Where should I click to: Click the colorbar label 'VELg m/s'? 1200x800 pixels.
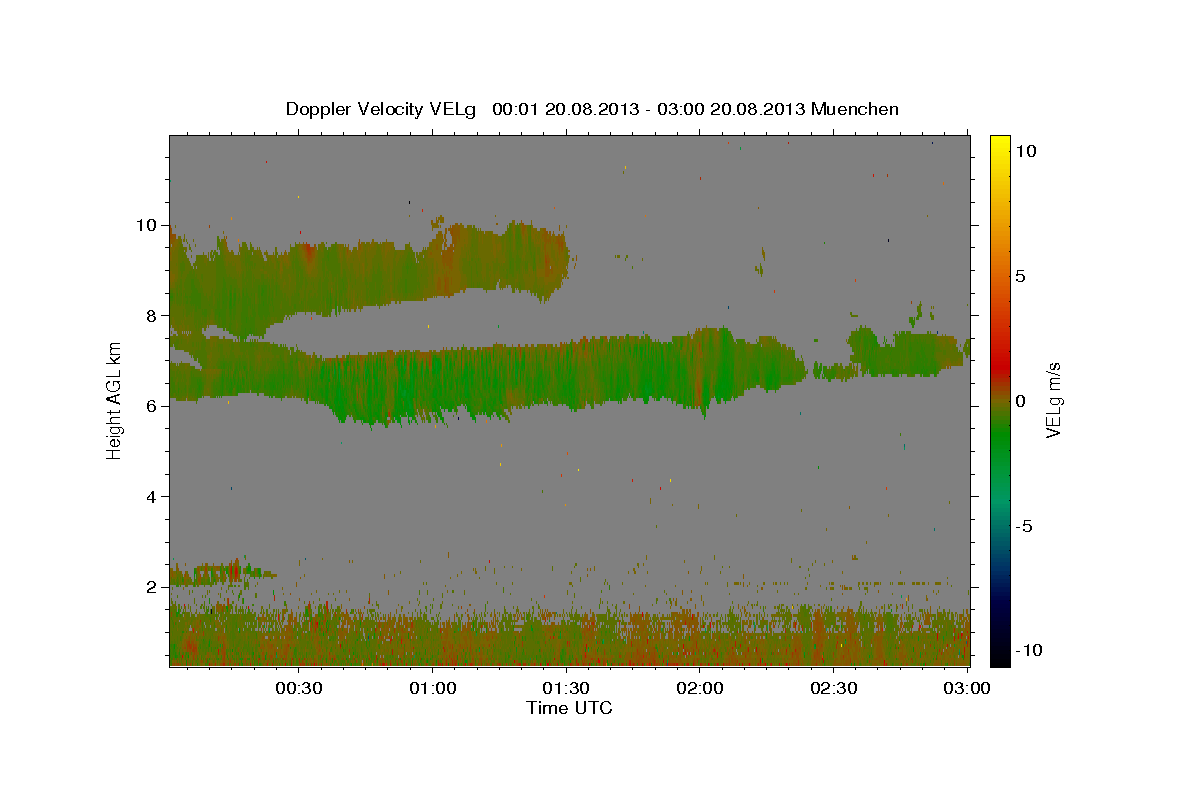(1053, 400)
